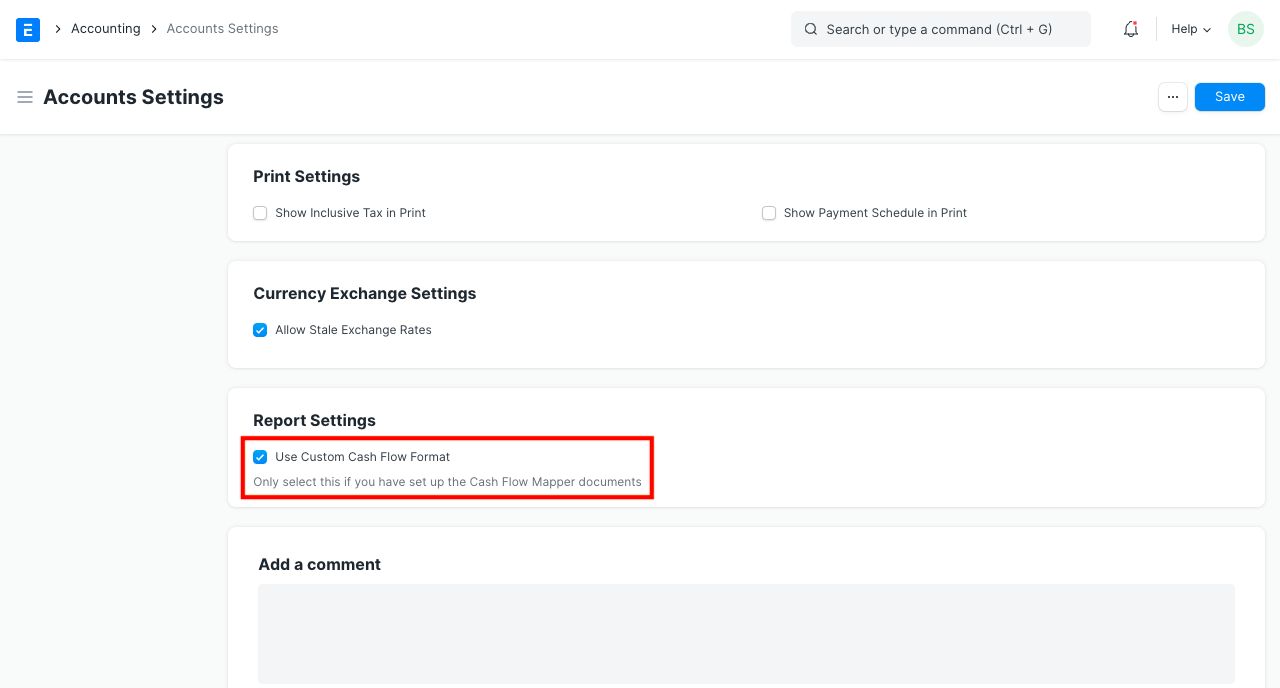Disable Allow Stale Exchange Rates
Image resolution: width=1280 pixels, height=688 pixels.
point(260,330)
